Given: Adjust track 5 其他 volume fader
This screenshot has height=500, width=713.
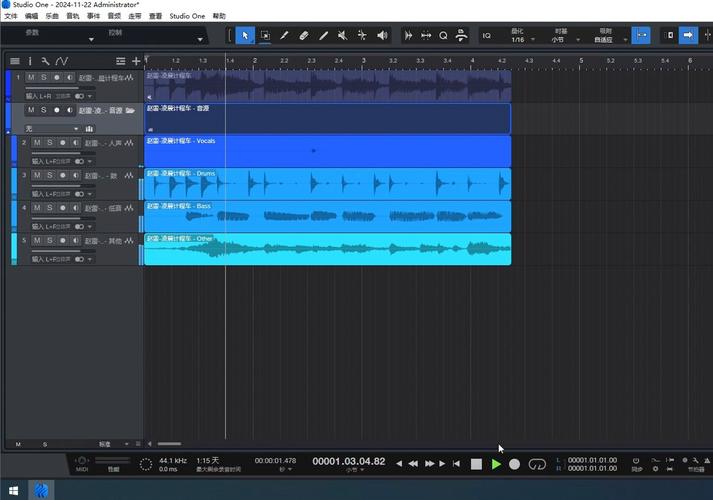Looking at the screenshot, I should 64,251.
